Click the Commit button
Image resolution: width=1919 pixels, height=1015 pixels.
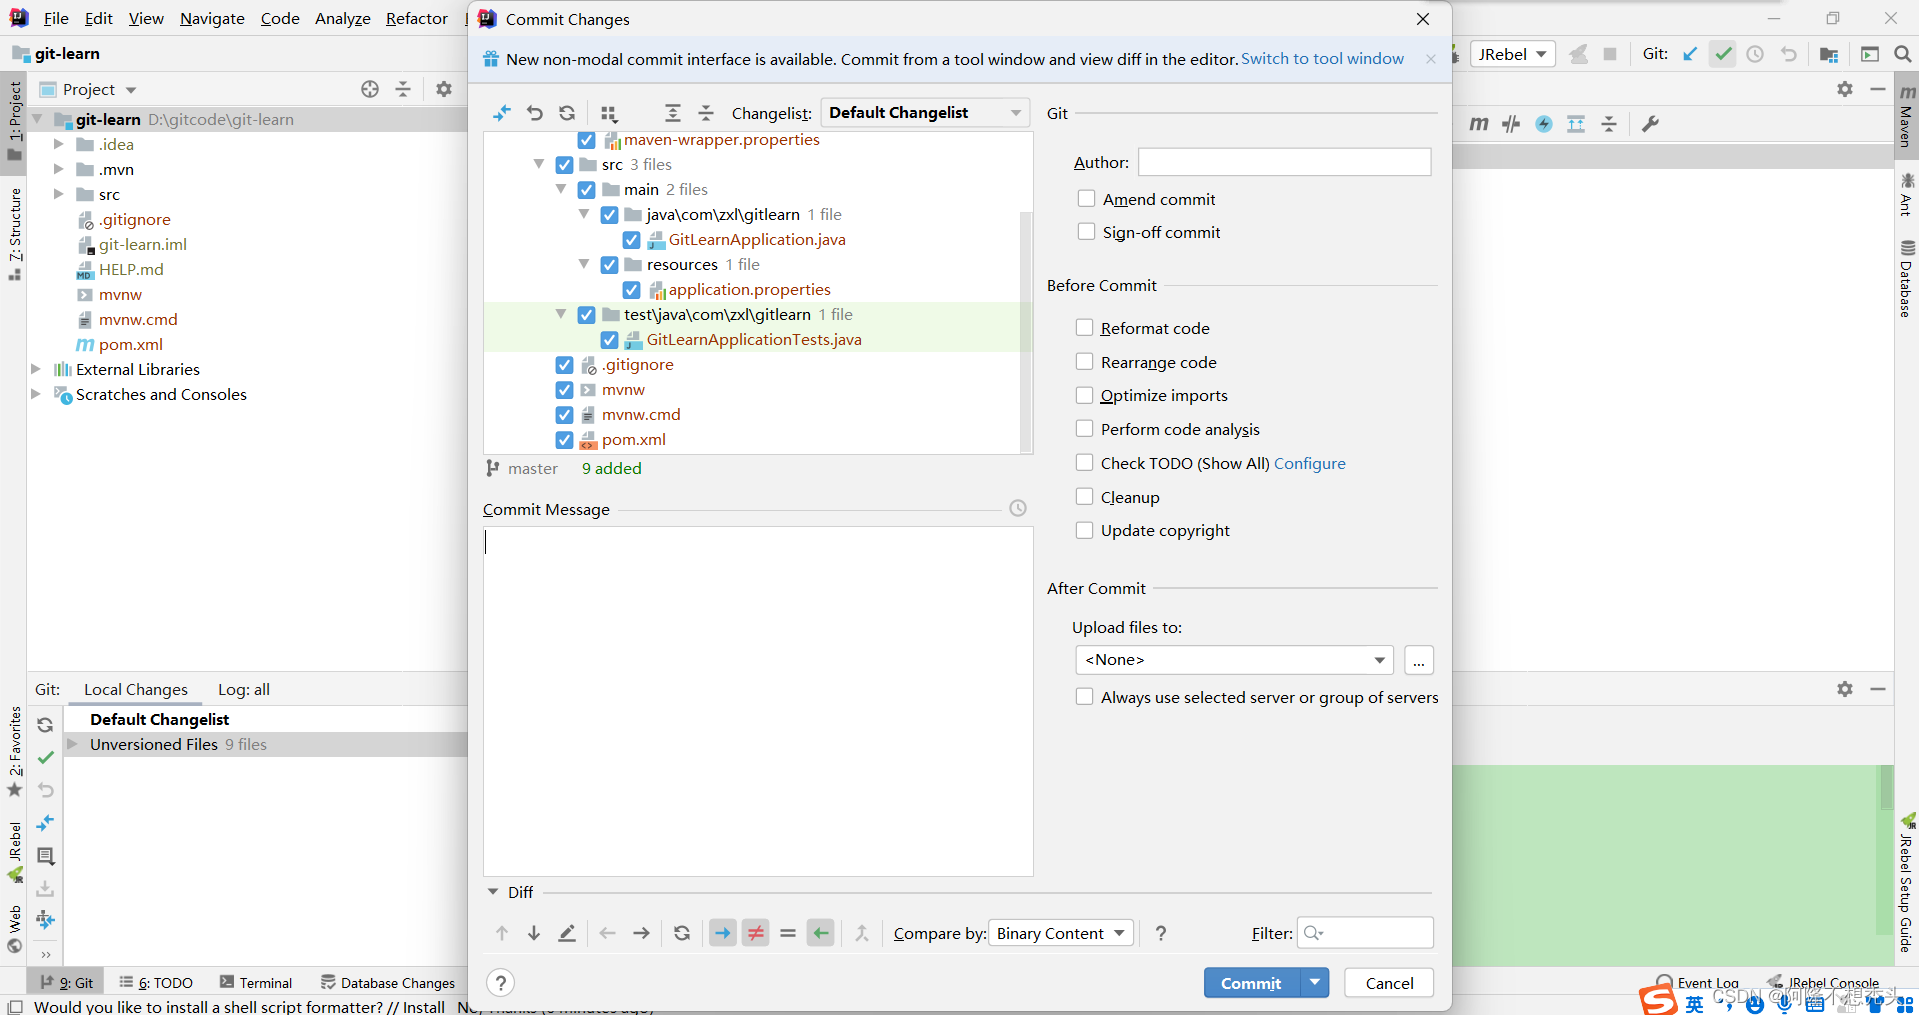[1251, 983]
